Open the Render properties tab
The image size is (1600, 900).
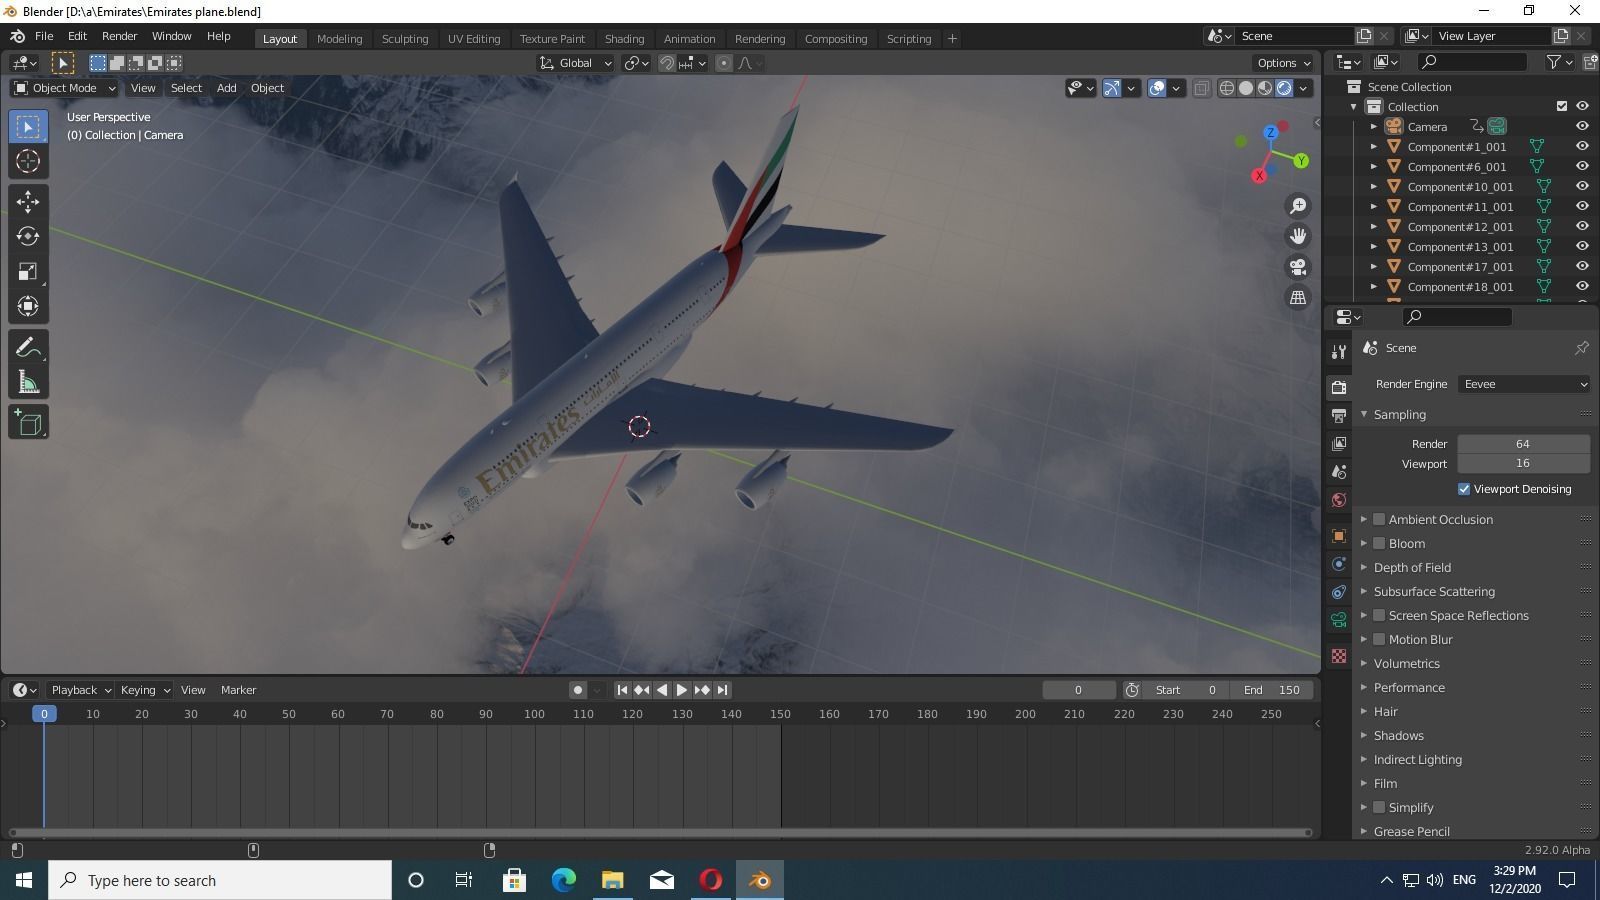coord(1339,387)
